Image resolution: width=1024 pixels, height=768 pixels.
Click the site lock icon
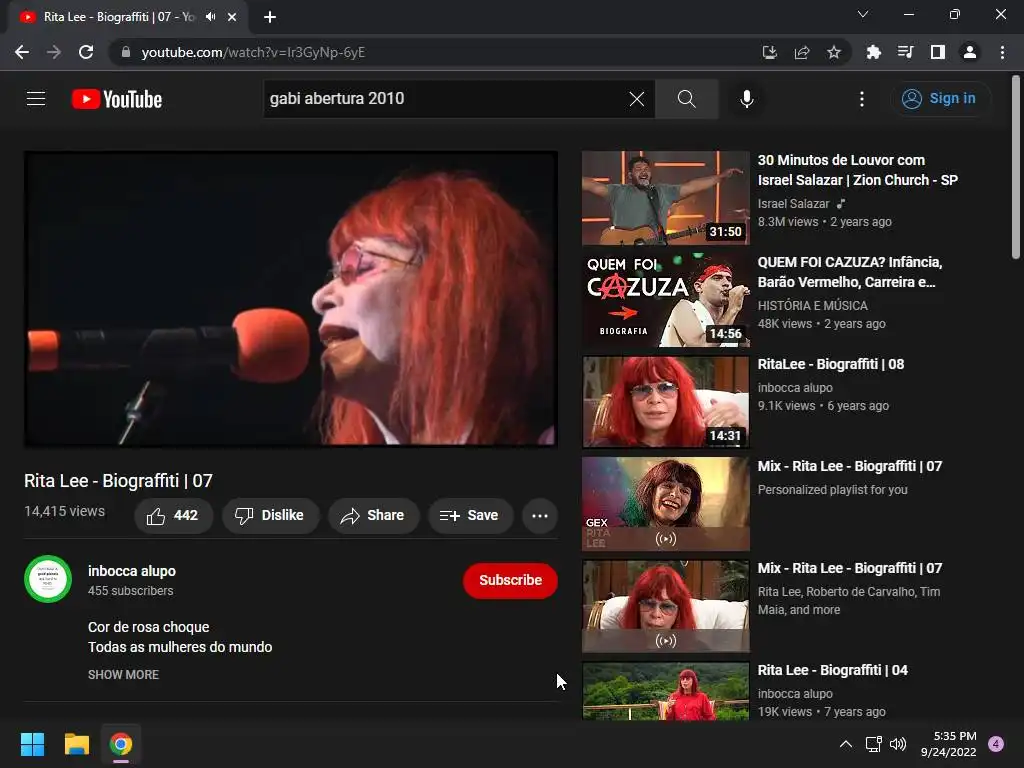[x=126, y=52]
